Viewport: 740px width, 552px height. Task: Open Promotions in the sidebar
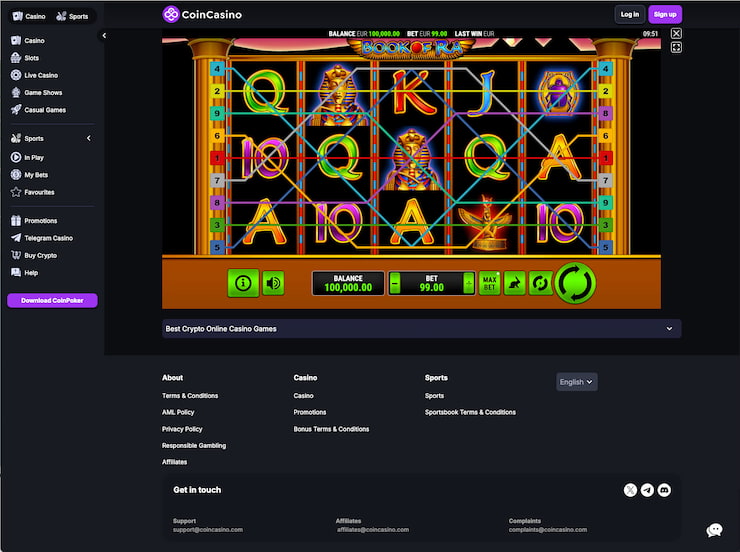pyautogui.click(x=34, y=220)
